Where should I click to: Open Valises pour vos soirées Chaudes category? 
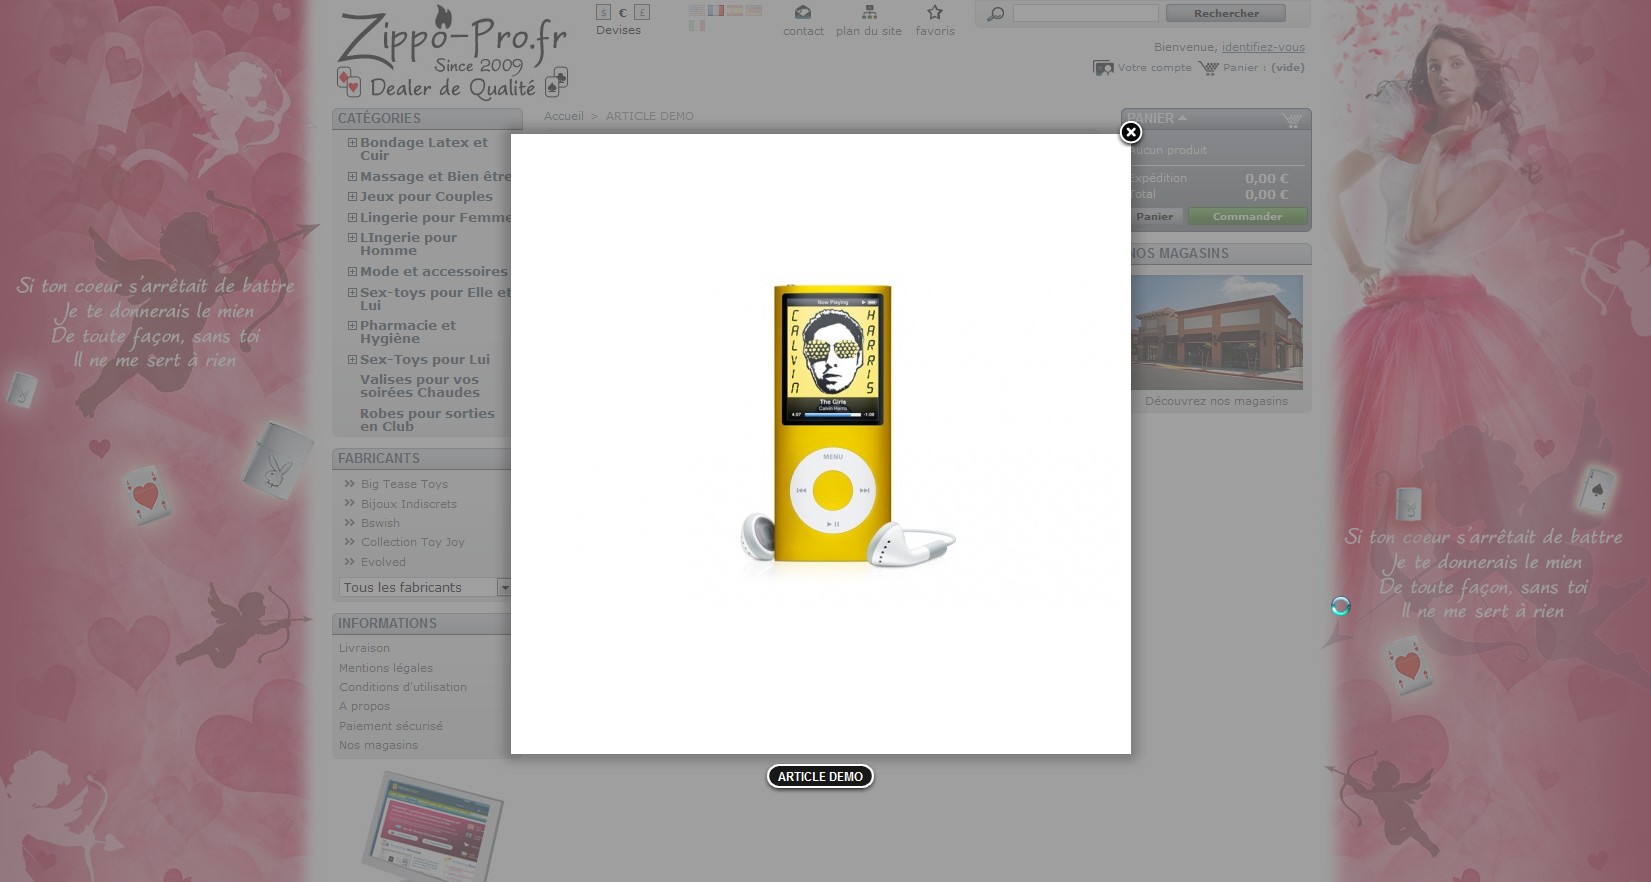[419, 386]
